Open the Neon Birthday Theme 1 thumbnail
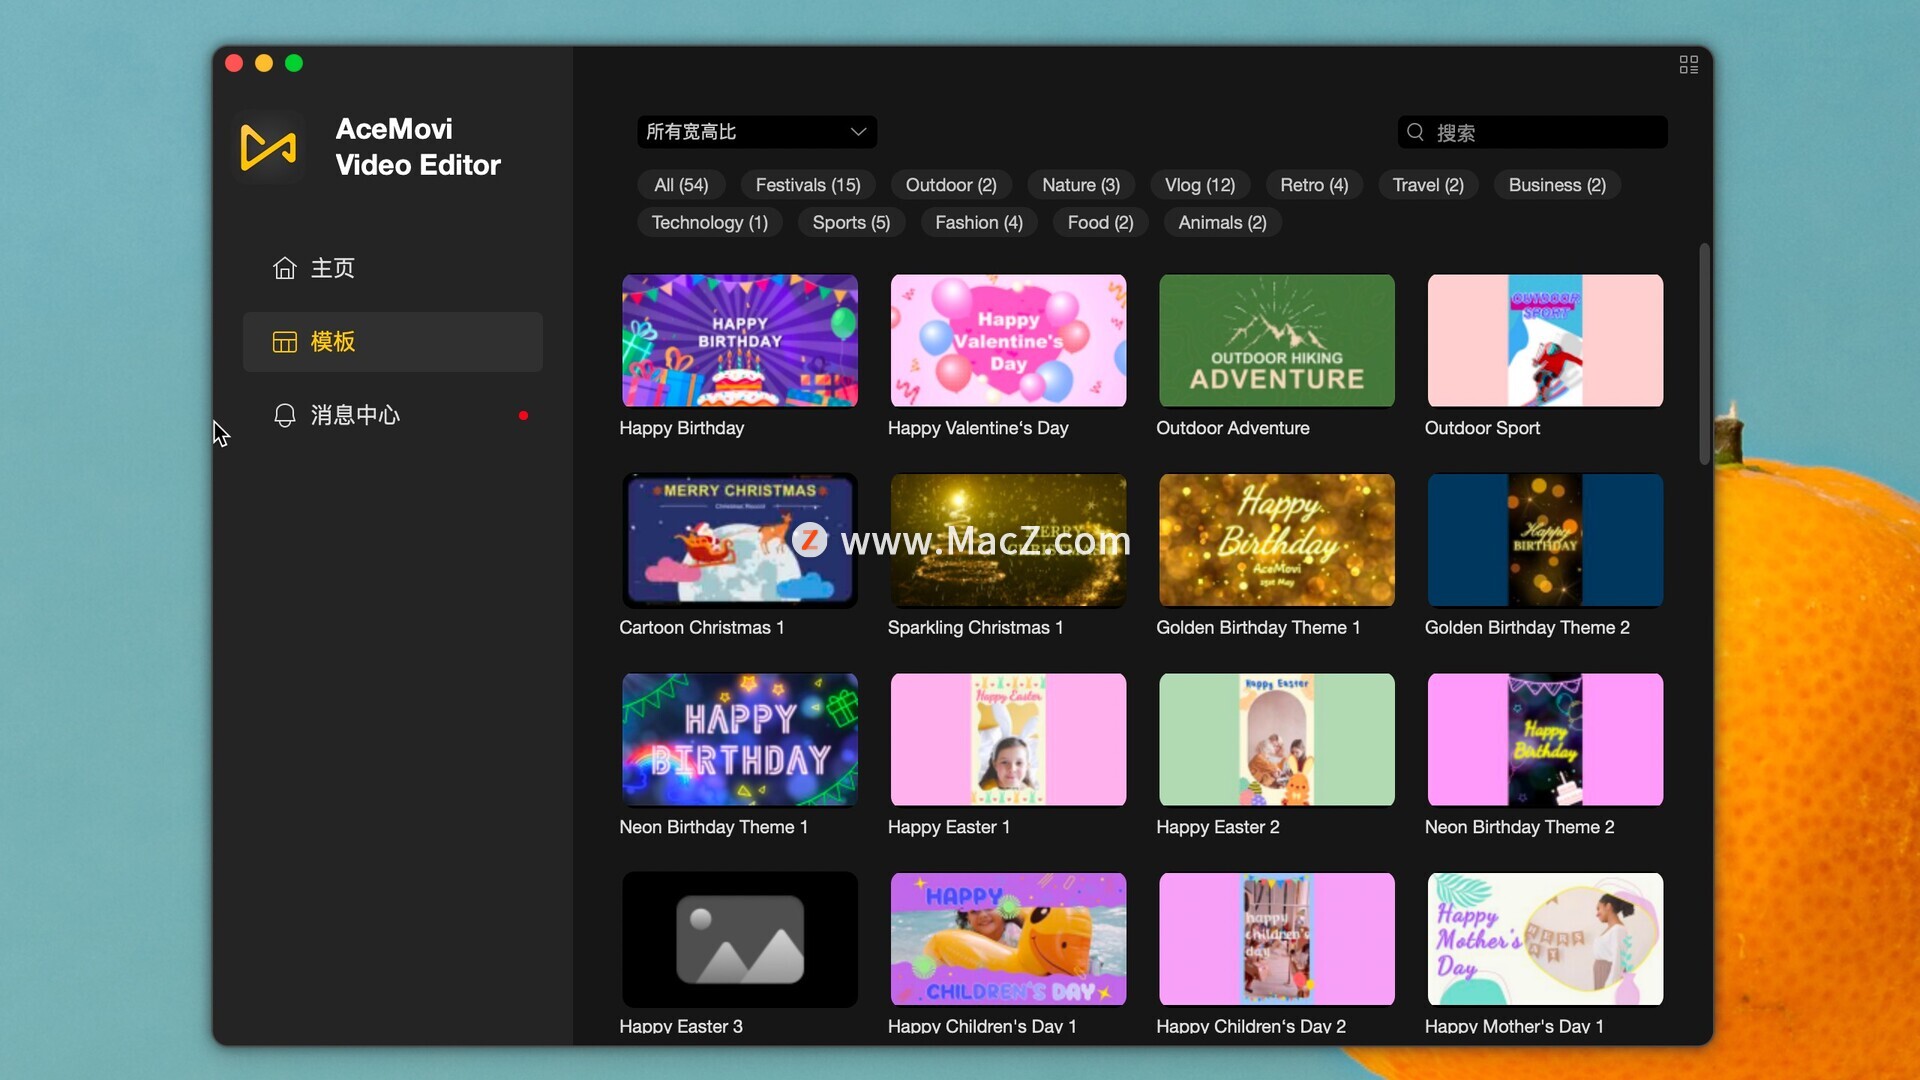The width and height of the screenshot is (1920, 1080). 740,740
